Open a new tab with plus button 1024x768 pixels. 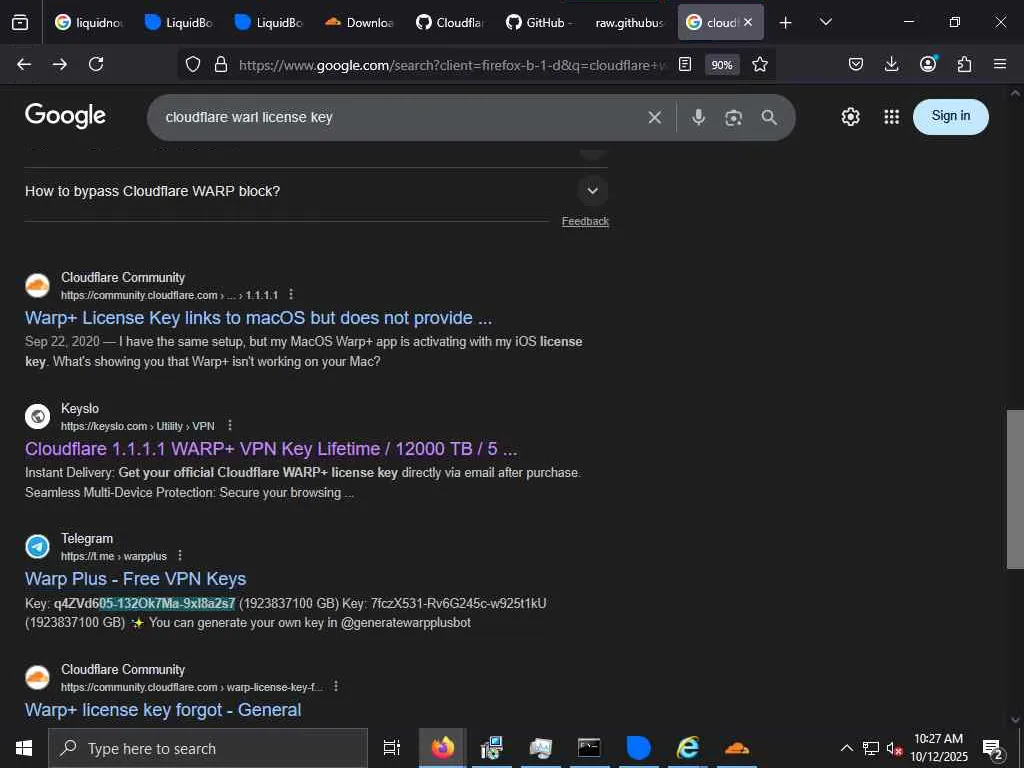tap(786, 23)
